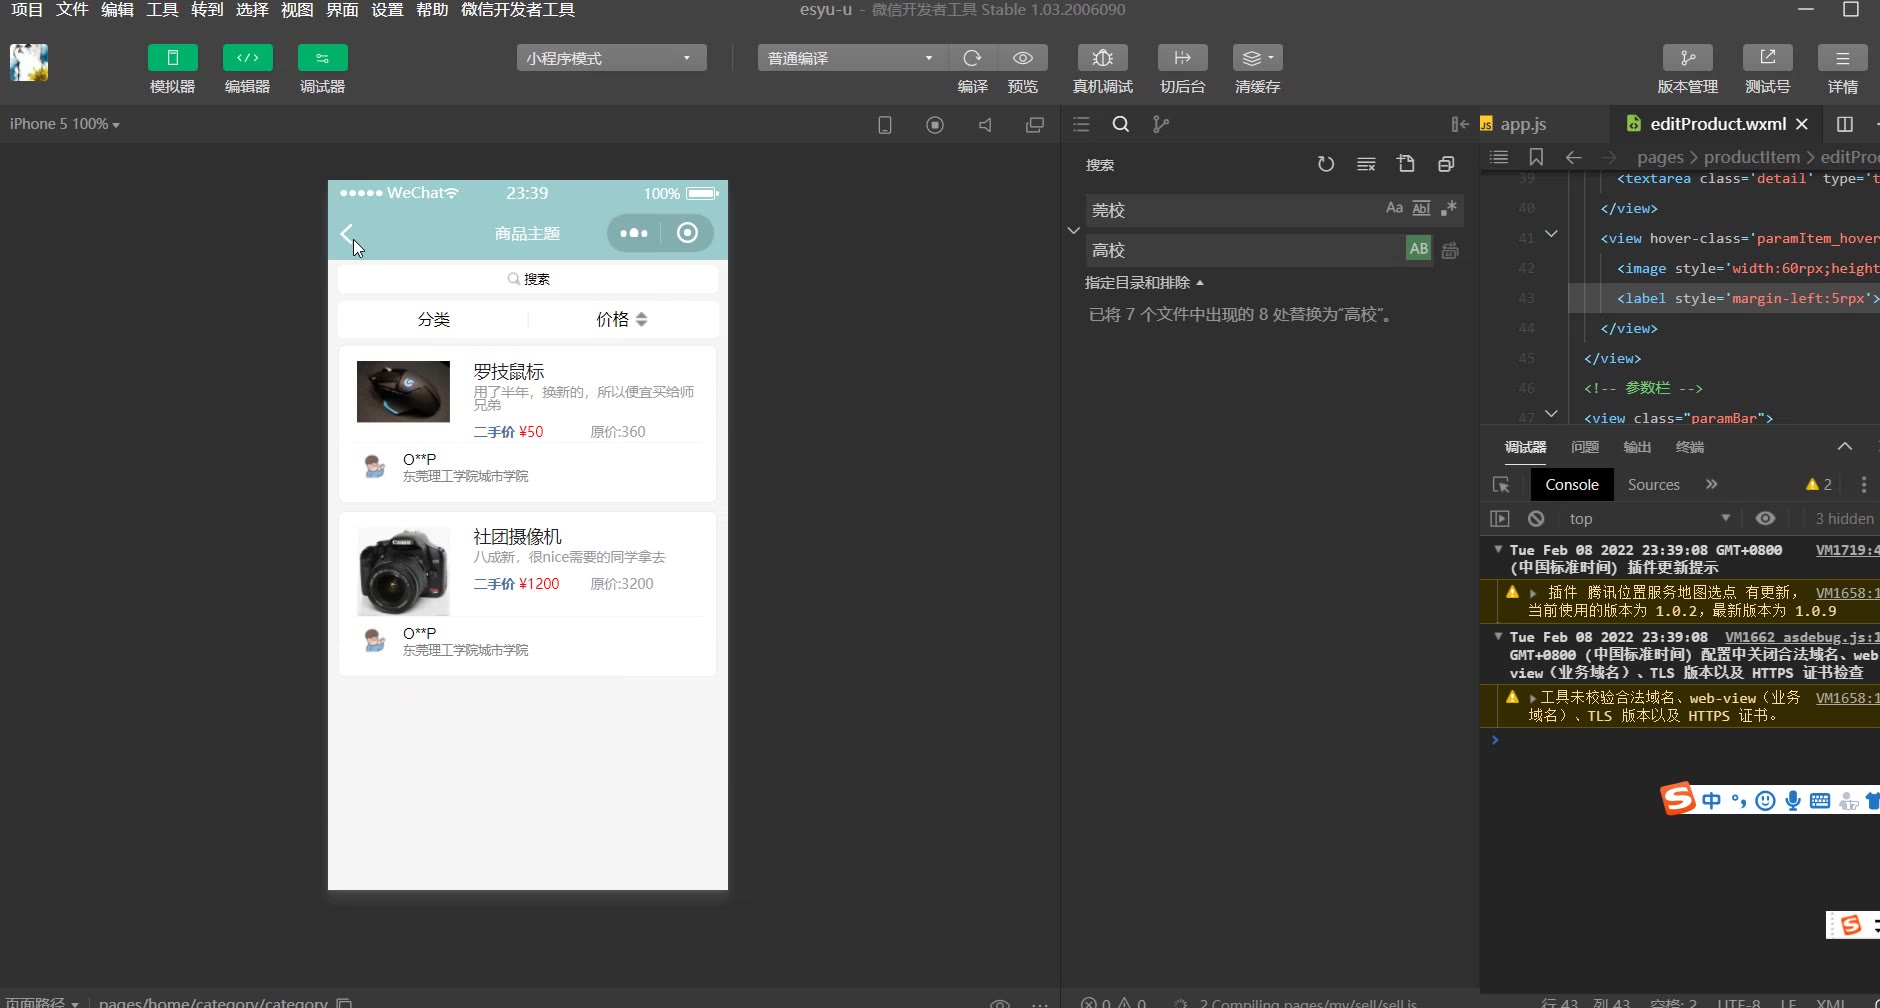Open the File menu 文件
Viewport: 1880px width, 1008px height.
tap(72, 10)
